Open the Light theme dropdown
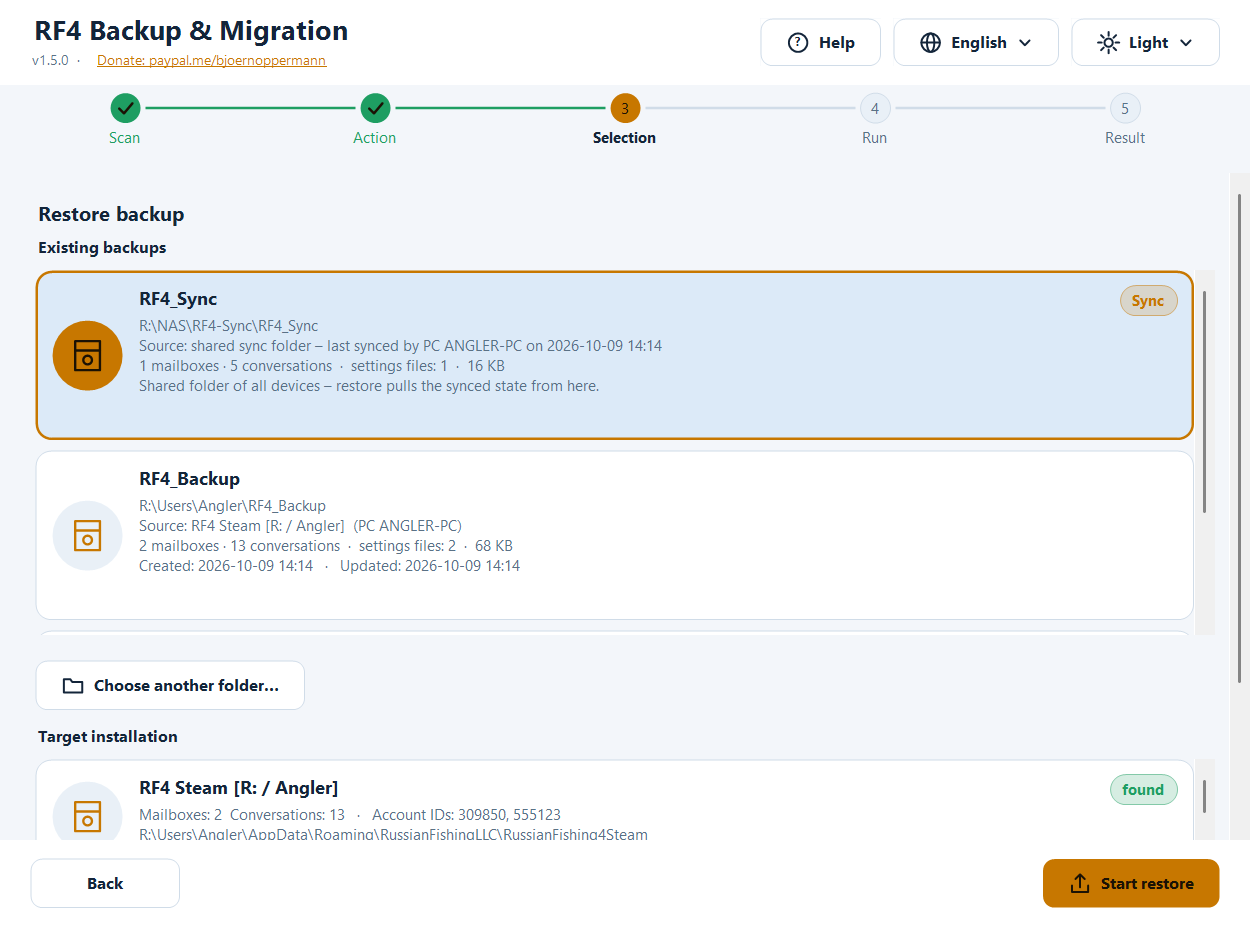 click(1146, 43)
